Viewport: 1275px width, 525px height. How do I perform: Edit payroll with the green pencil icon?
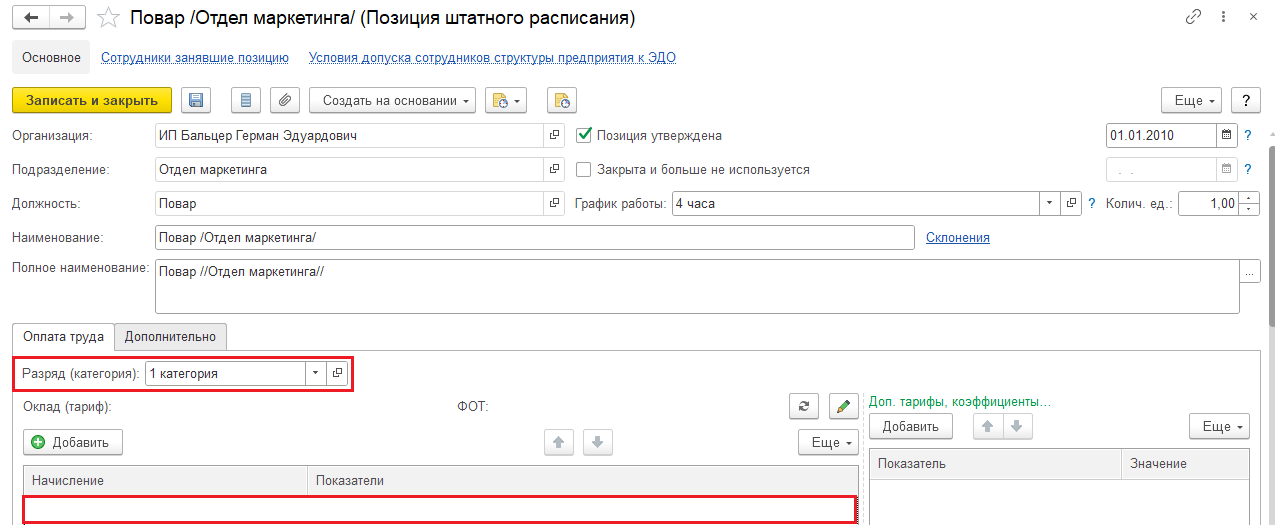click(x=844, y=405)
